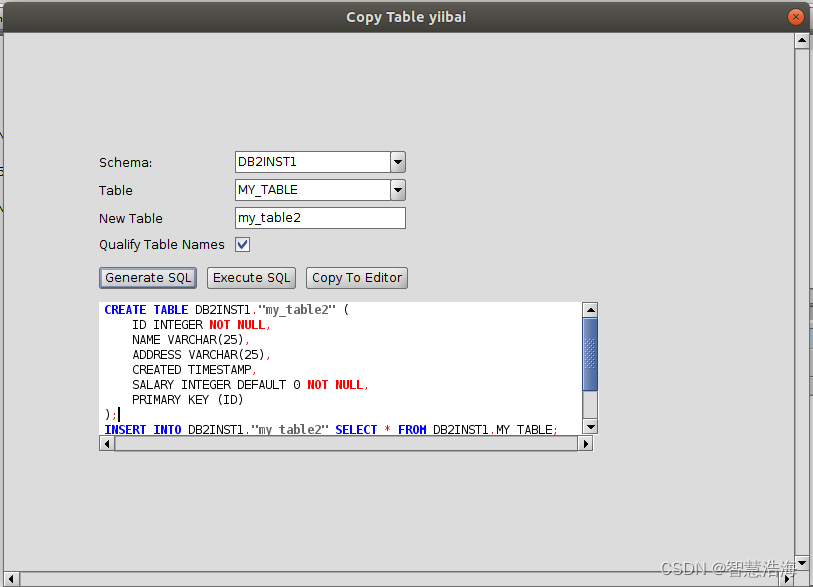Screen dimensions: 813x587
Task: Click the horizontal scrollbar's left arrow
Action: coord(106,443)
